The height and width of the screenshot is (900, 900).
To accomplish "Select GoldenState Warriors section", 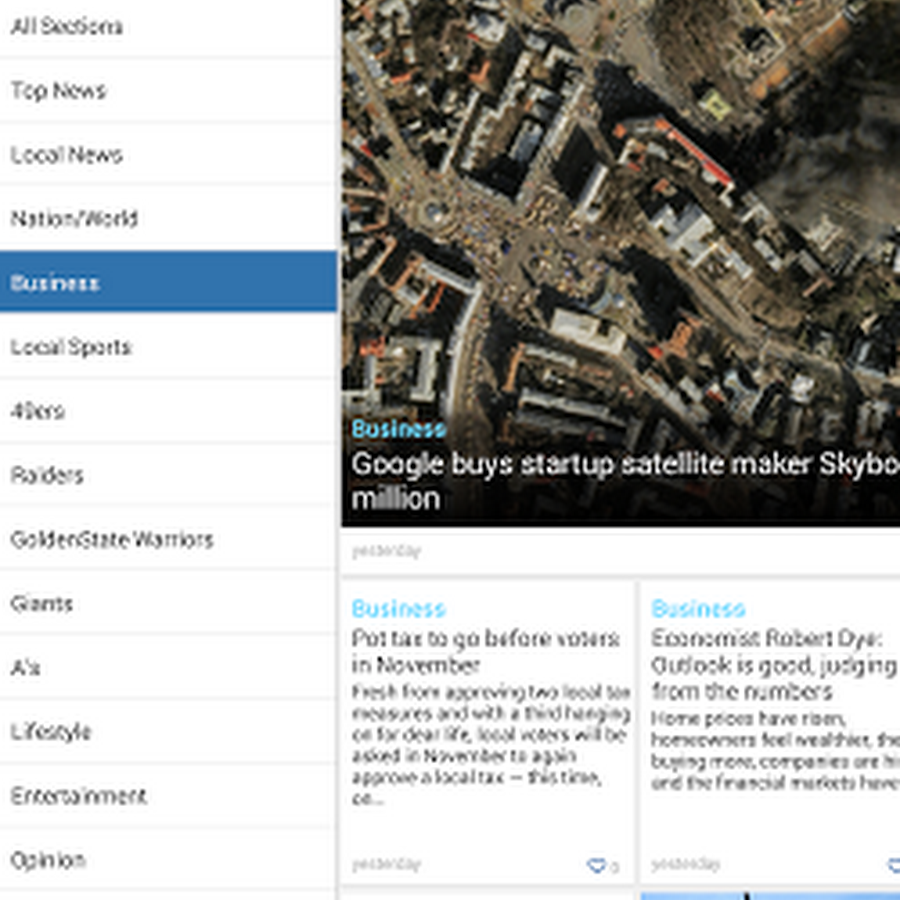I will (168, 540).
